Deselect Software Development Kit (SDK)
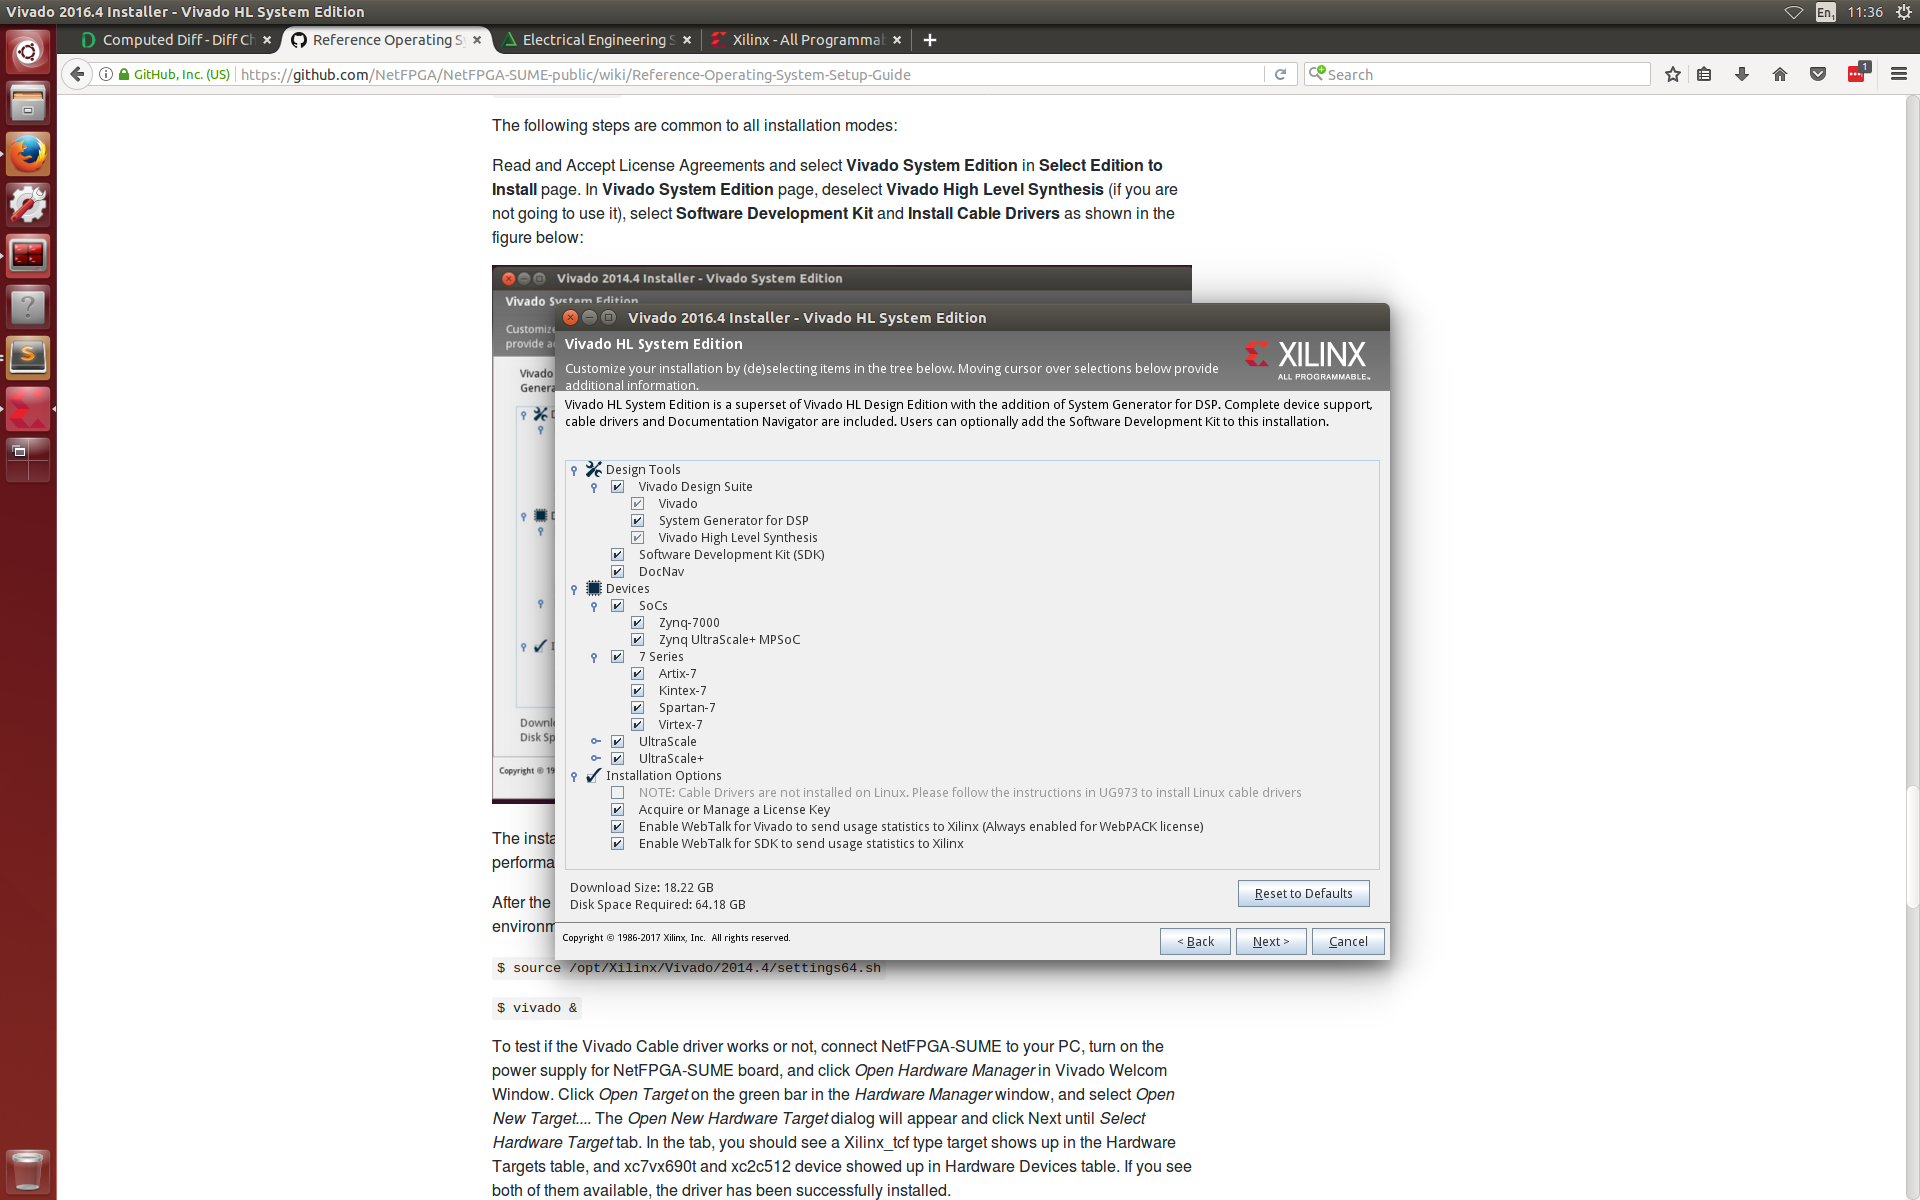The image size is (1920, 1200). click(618, 554)
